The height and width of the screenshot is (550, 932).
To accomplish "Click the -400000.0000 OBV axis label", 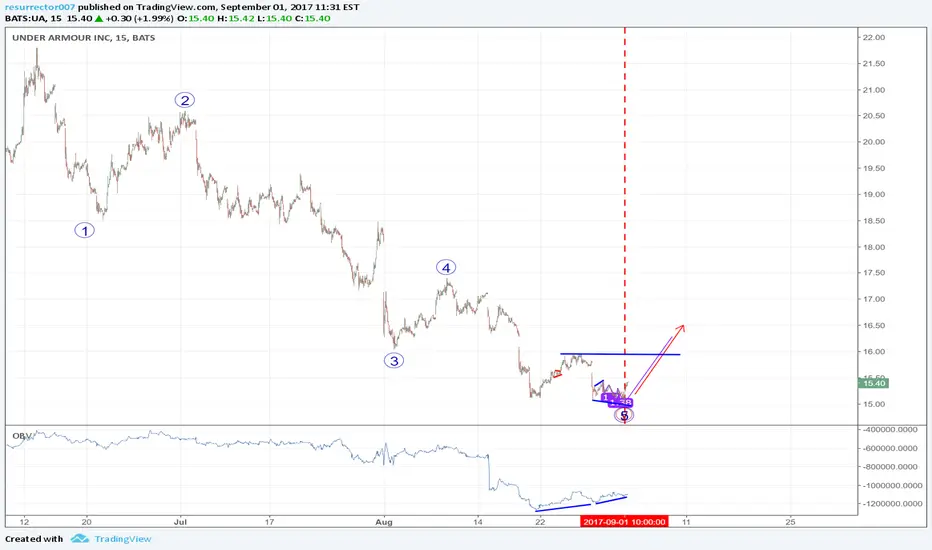I will tap(890, 429).
